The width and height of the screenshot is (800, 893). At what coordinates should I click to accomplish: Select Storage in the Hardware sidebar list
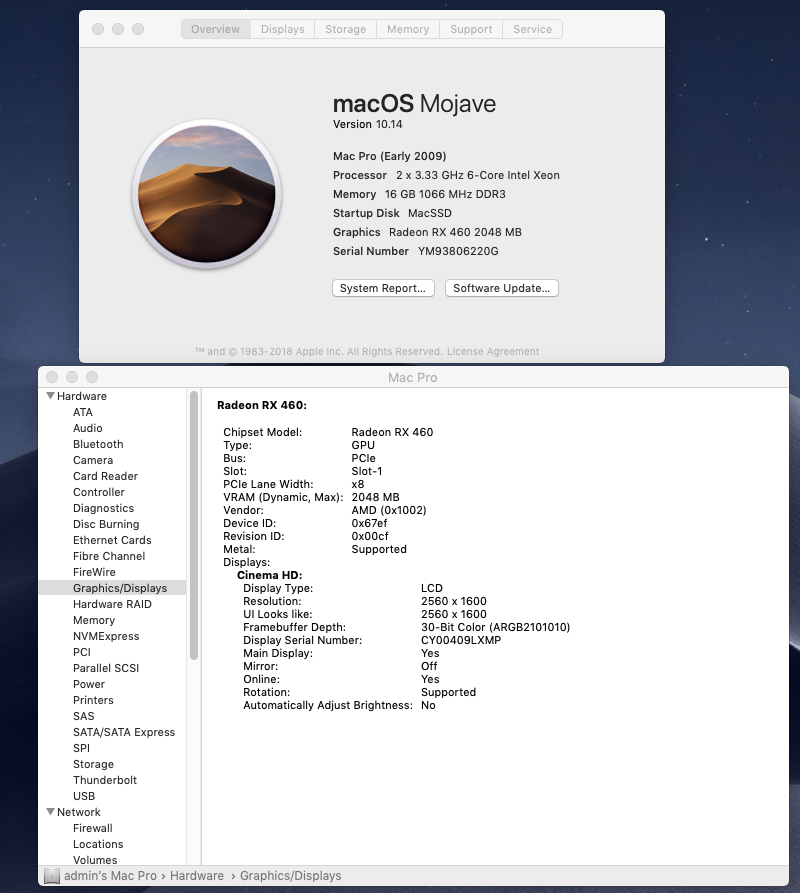pyautogui.click(x=93, y=764)
